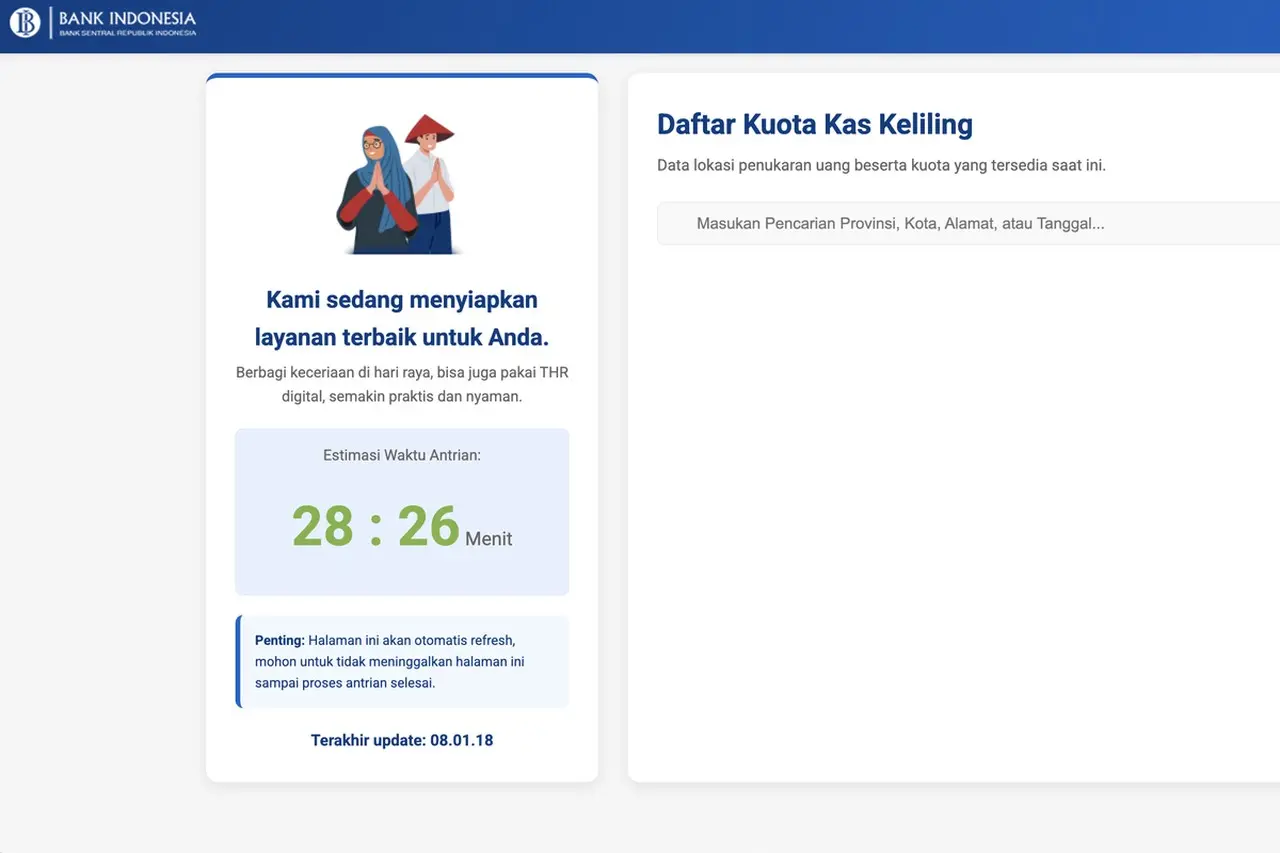Screen dimensions: 1280x853
Task: Select the Penting notice panel
Action: click(402, 661)
